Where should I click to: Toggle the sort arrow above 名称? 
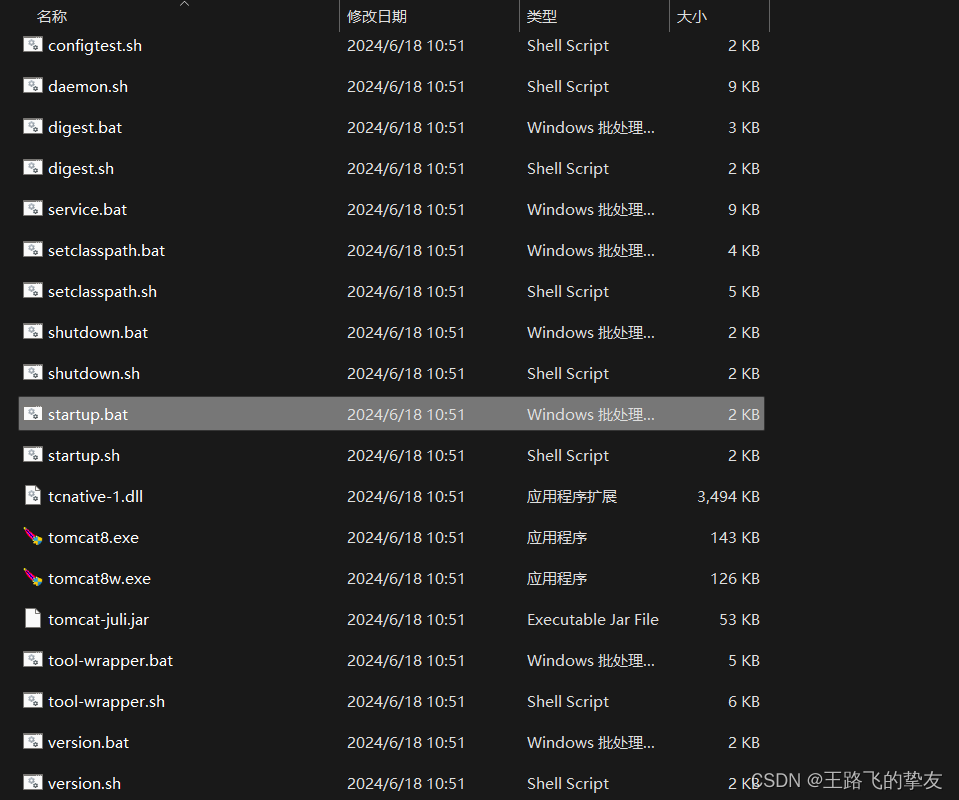pyautogui.click(x=185, y=4)
